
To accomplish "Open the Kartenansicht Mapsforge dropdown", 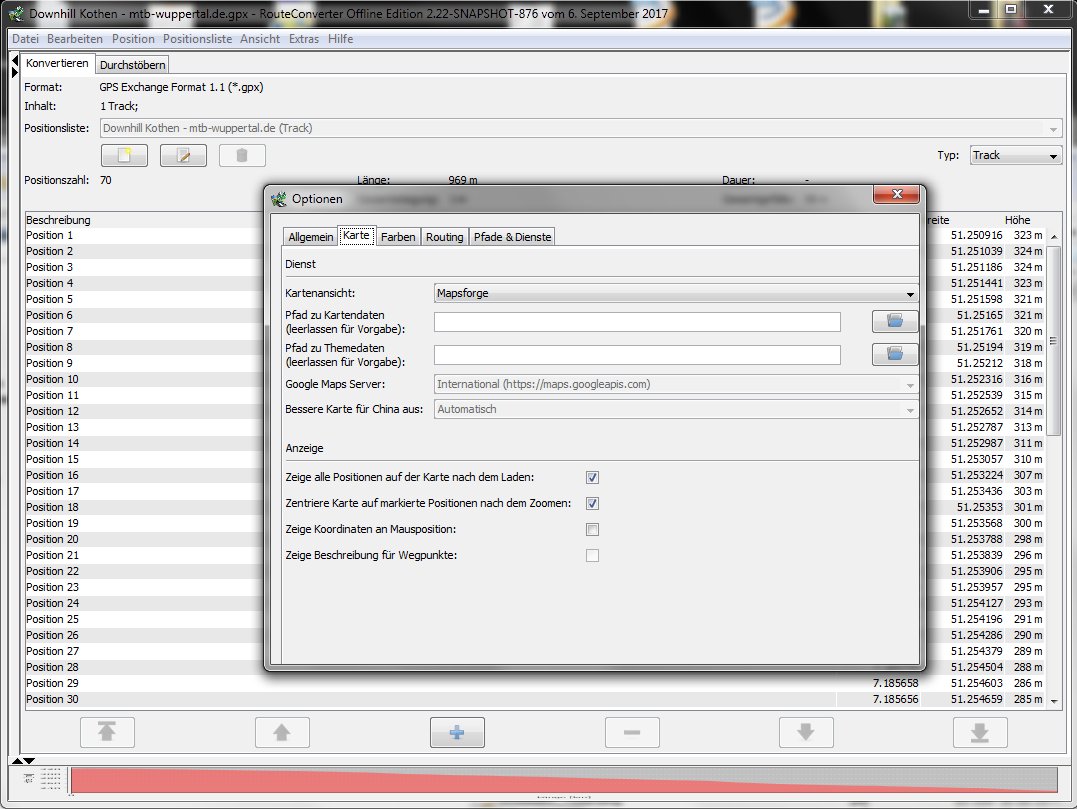I will click(x=676, y=294).
